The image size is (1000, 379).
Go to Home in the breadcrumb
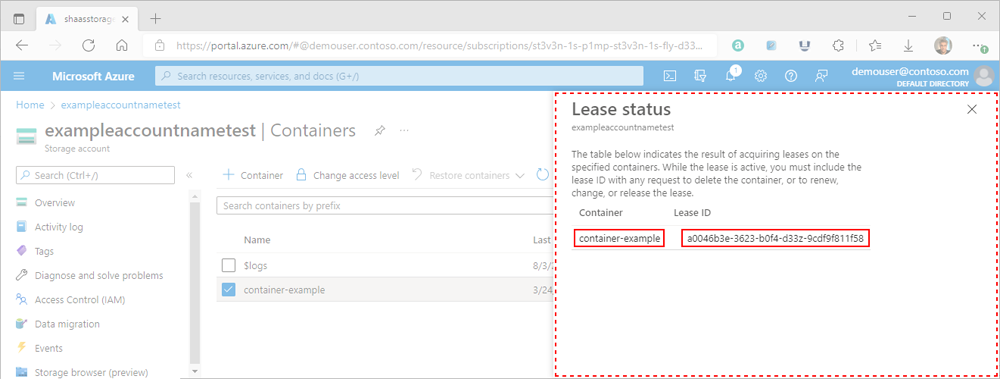30,105
